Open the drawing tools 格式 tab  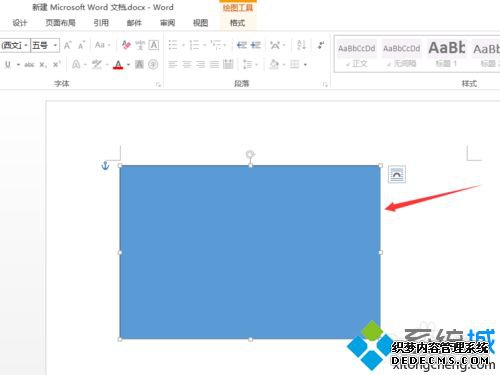[237, 23]
